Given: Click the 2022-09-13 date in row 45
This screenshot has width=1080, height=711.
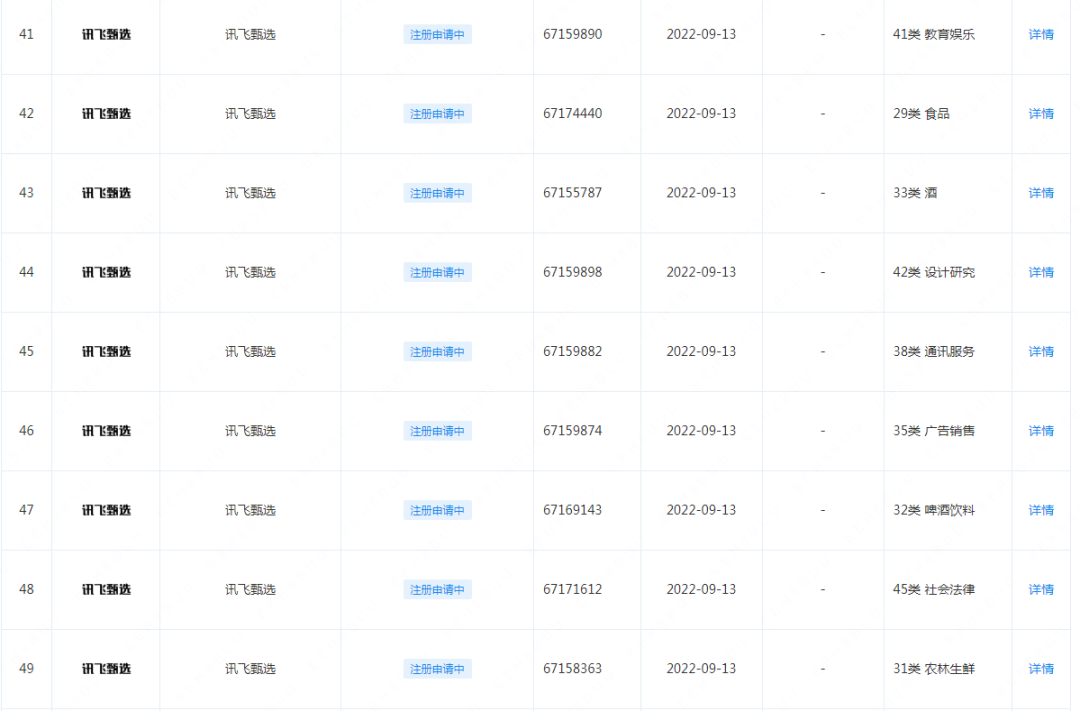Looking at the screenshot, I should point(701,351).
